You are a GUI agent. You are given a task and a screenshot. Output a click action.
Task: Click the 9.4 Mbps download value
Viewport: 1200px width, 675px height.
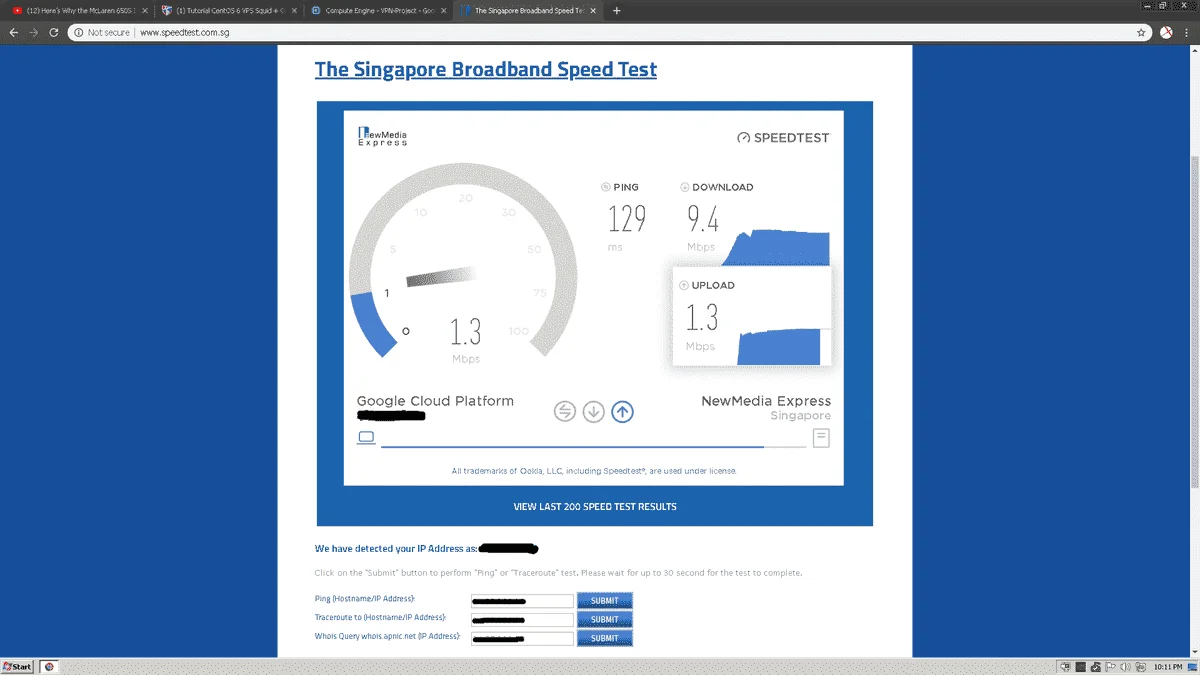[703, 218]
